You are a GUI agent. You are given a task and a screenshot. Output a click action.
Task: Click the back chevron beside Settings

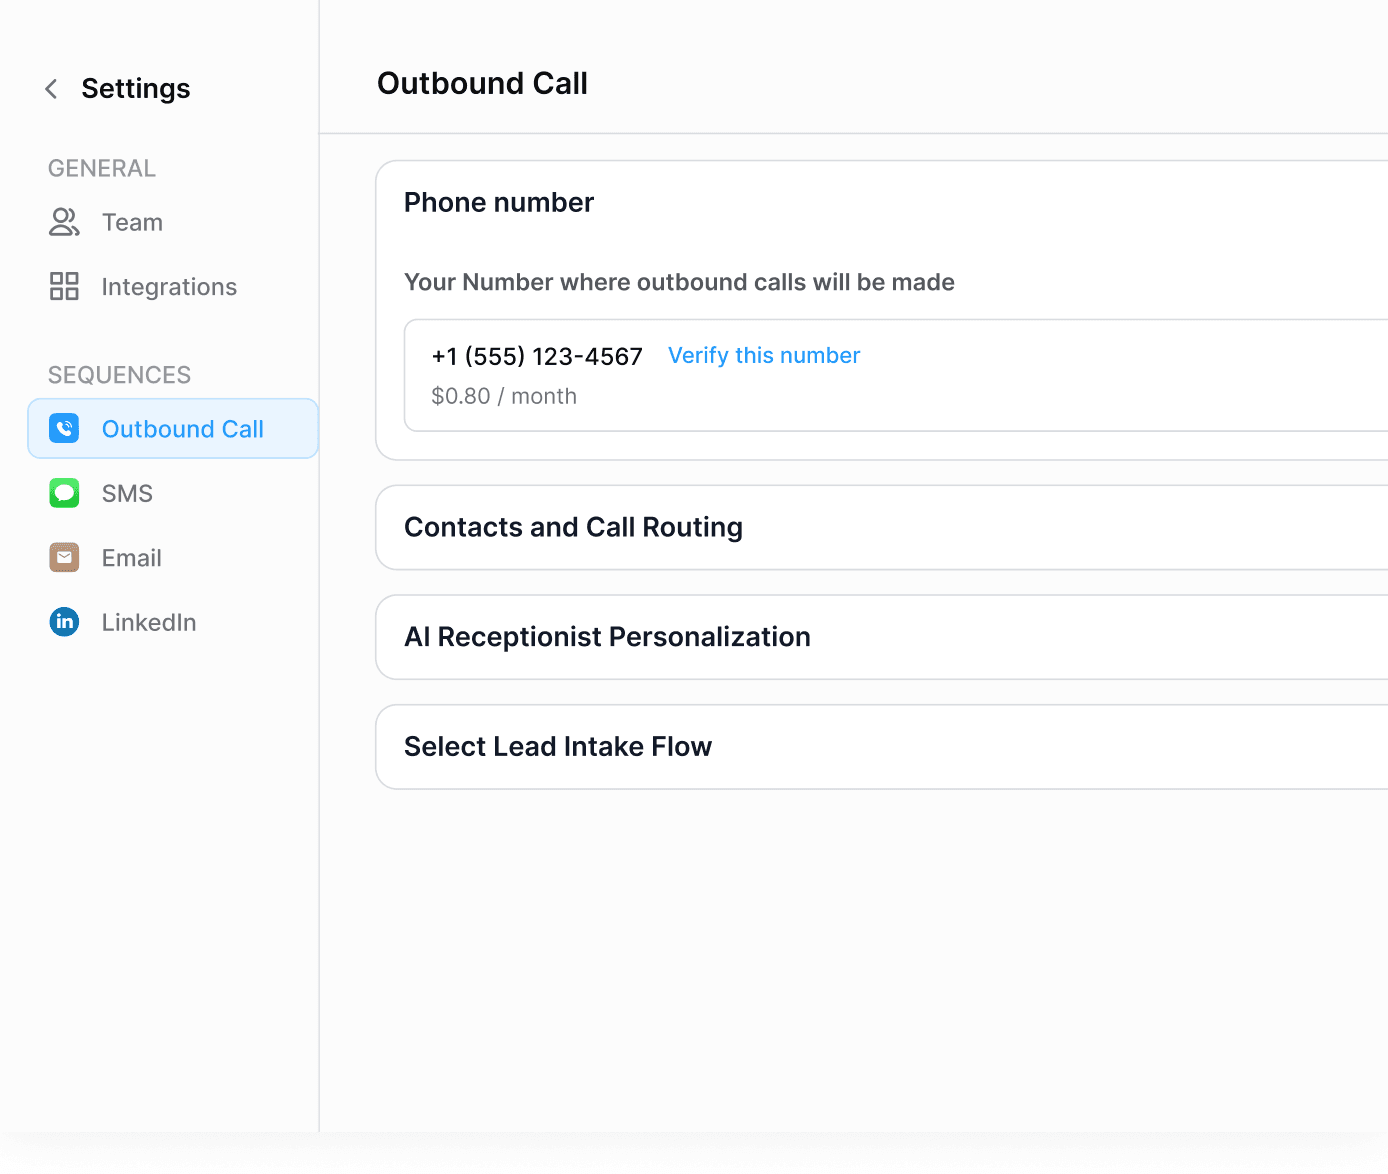click(51, 89)
